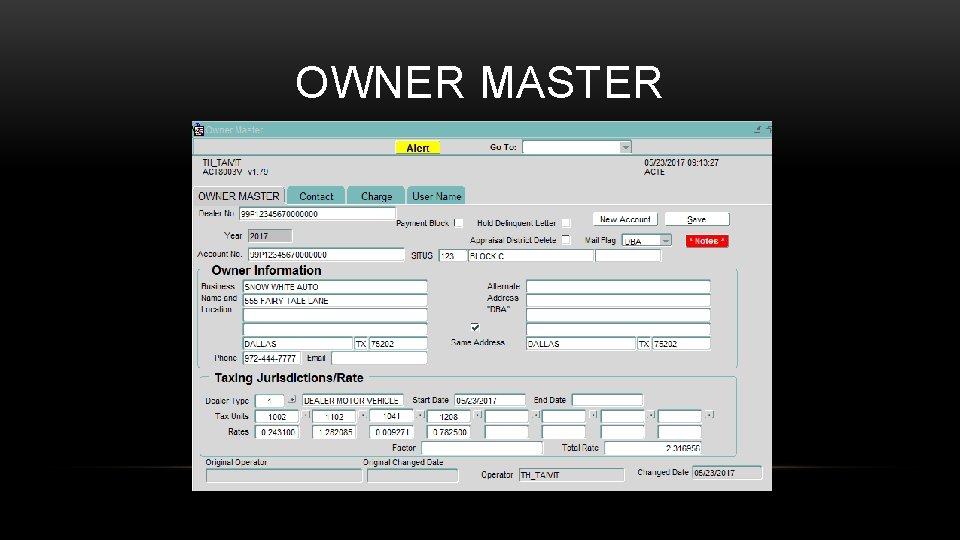Open the Go To dropdown list
960x540 pixels.
tap(624, 148)
